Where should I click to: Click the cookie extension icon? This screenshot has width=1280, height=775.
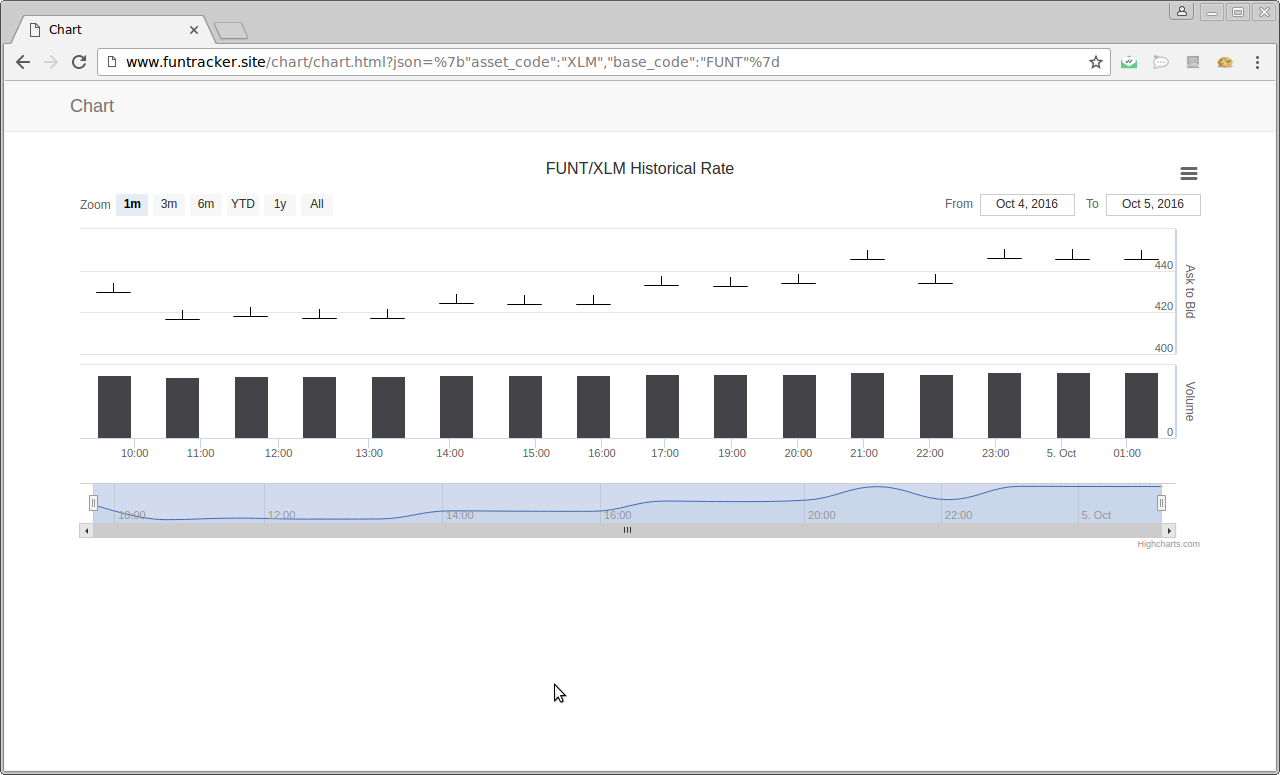1224,62
